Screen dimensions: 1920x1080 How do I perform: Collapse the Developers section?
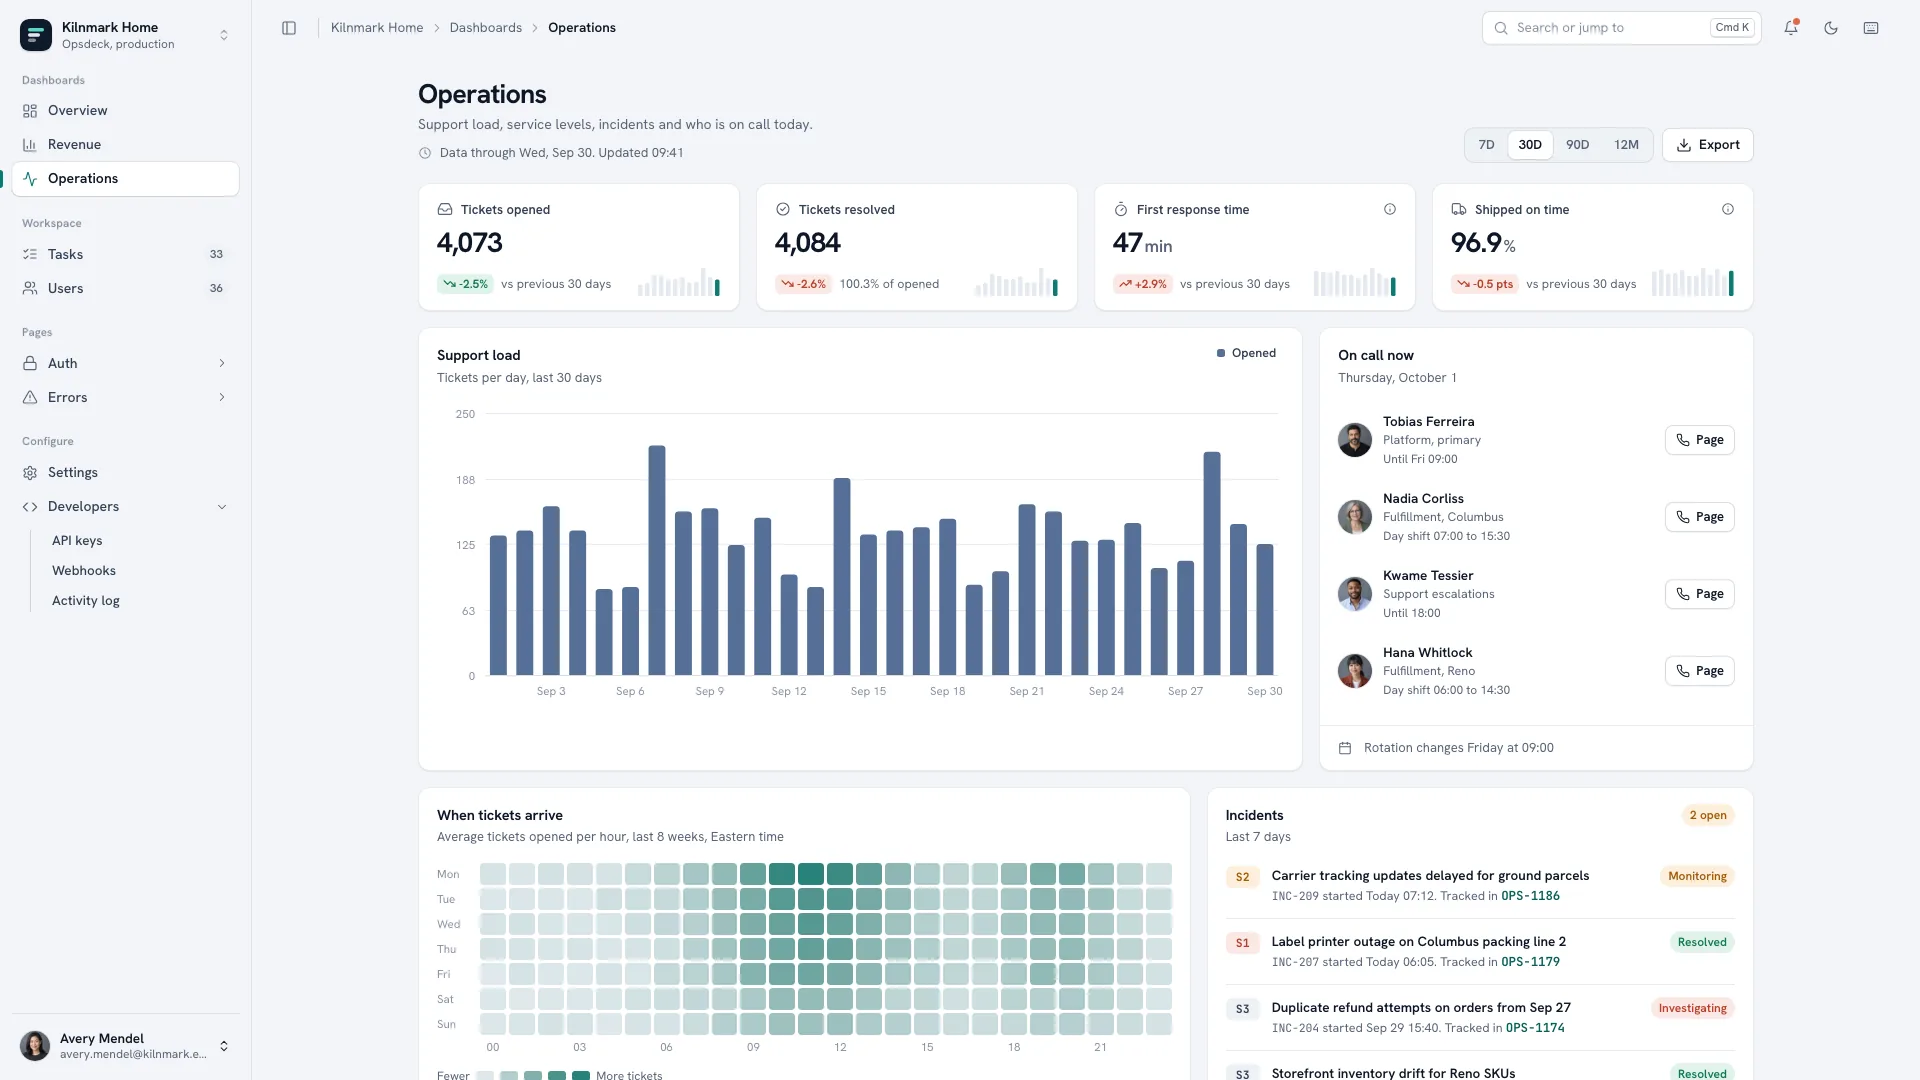(x=126, y=507)
